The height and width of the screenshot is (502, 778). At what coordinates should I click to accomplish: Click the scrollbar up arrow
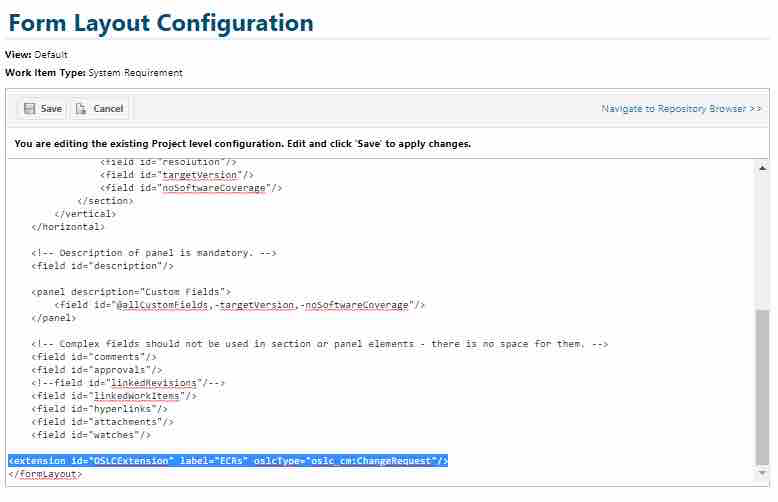coord(762,166)
